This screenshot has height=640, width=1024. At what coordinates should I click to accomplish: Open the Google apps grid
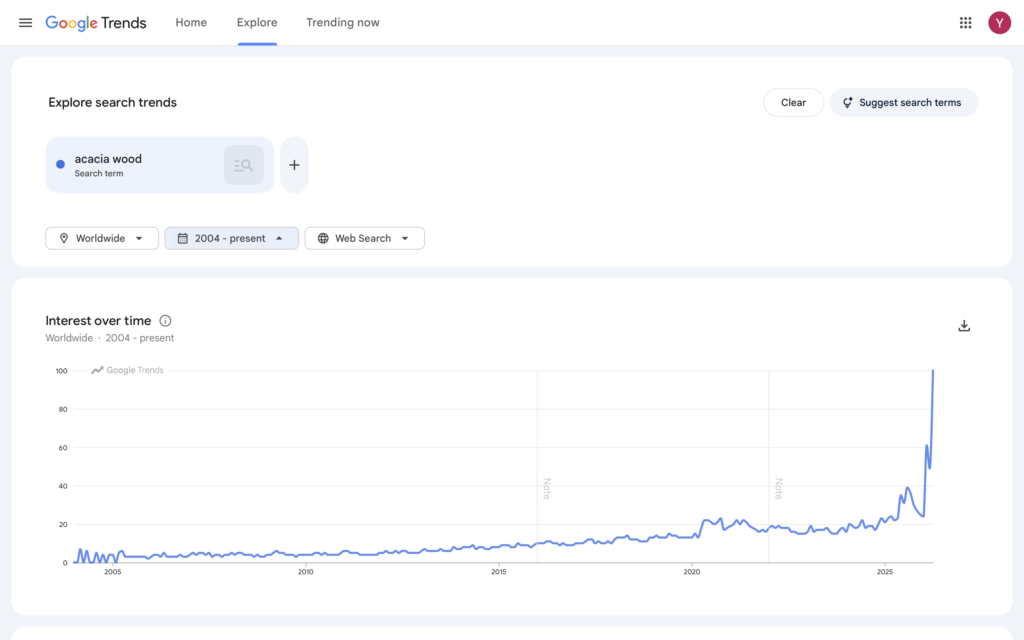(965, 23)
